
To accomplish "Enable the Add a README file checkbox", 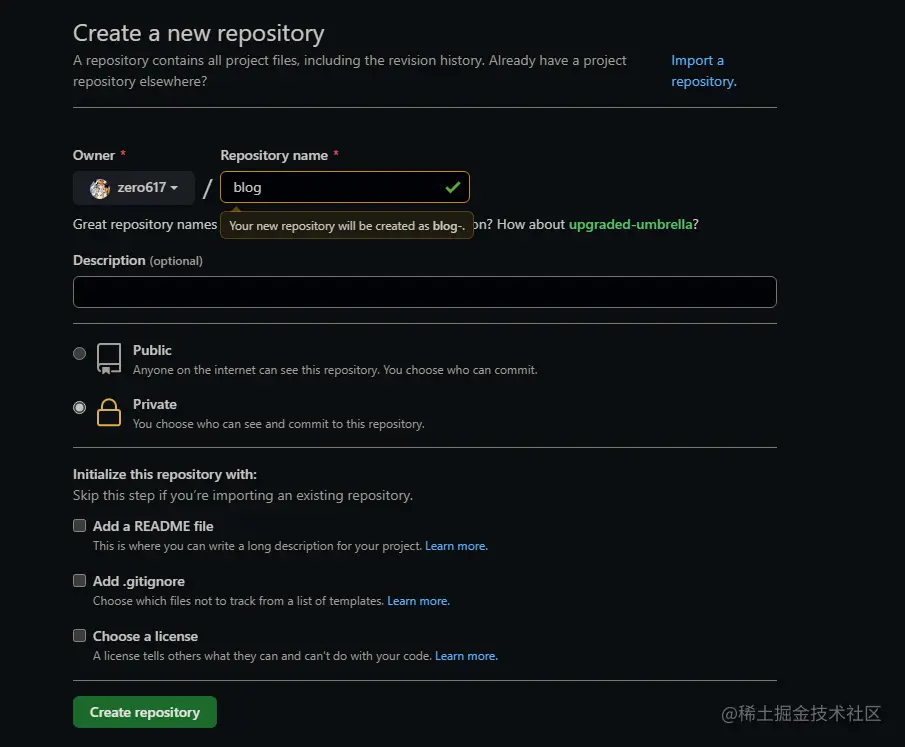I will coord(80,525).
